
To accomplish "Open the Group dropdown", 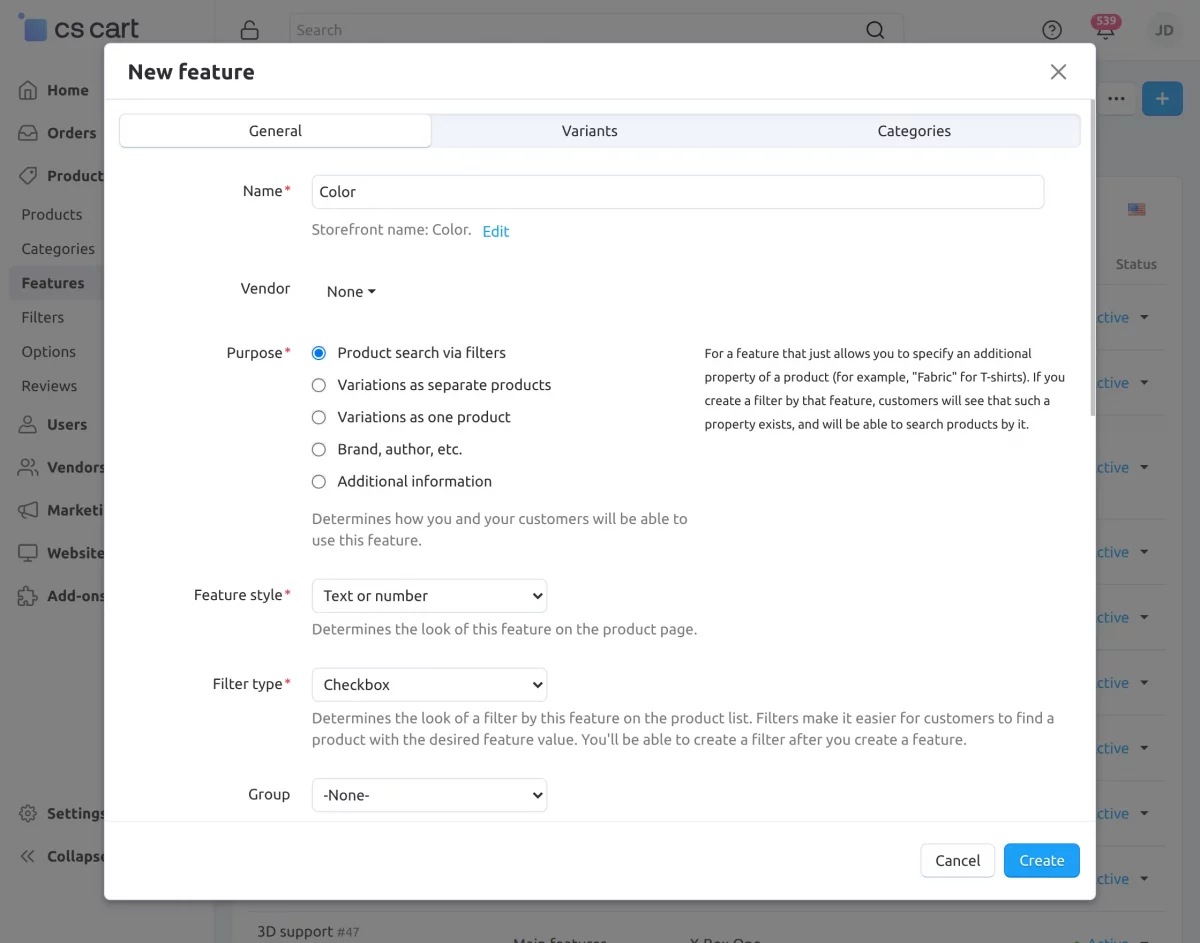I will point(429,795).
